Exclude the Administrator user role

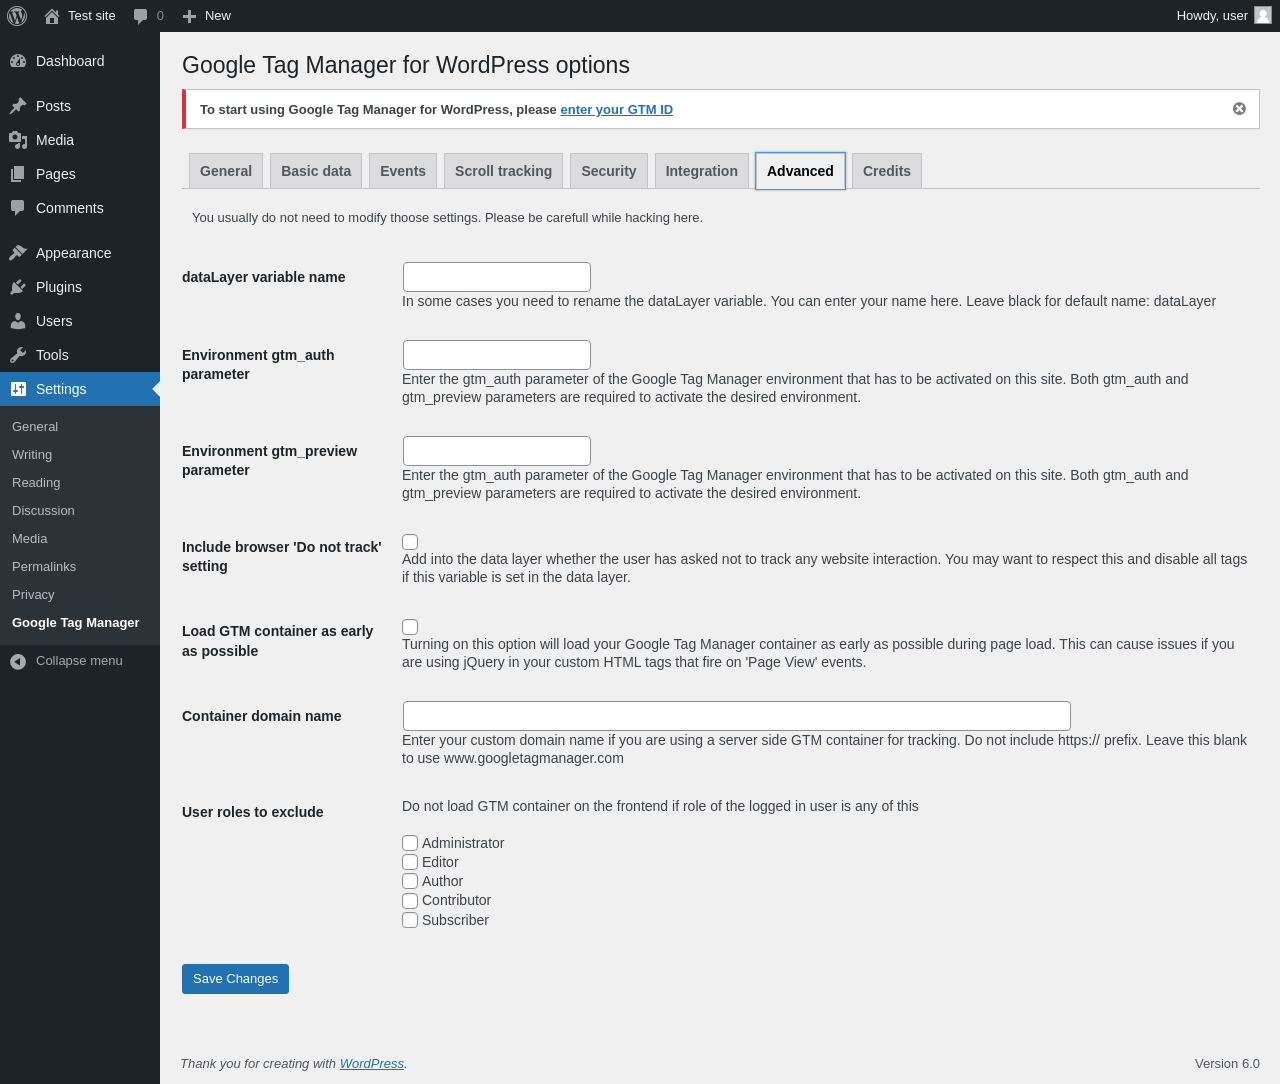click(410, 843)
